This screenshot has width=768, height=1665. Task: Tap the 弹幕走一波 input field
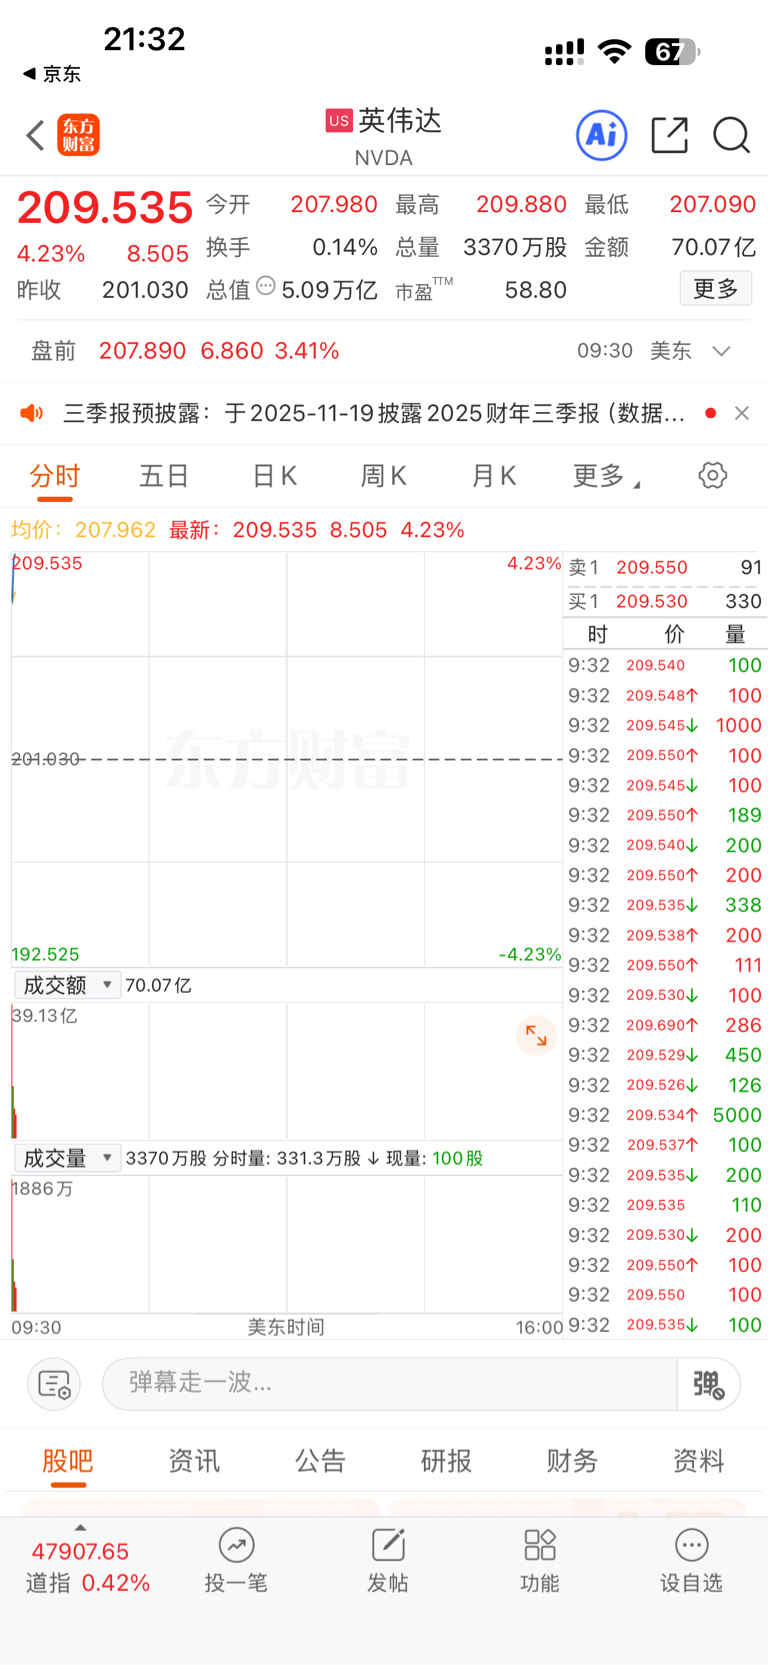click(390, 1384)
